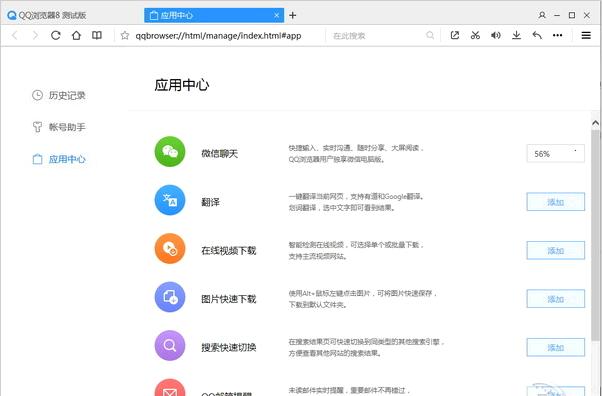Open the share/export toolbar icon

tap(455, 36)
